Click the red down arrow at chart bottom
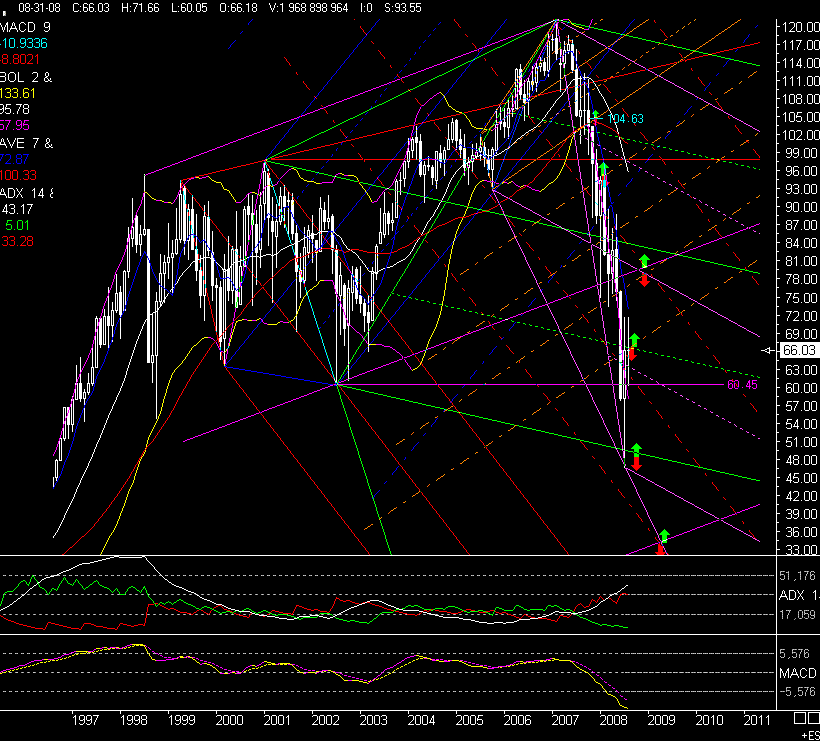Viewport: 820px width, 741px height. coord(662,548)
